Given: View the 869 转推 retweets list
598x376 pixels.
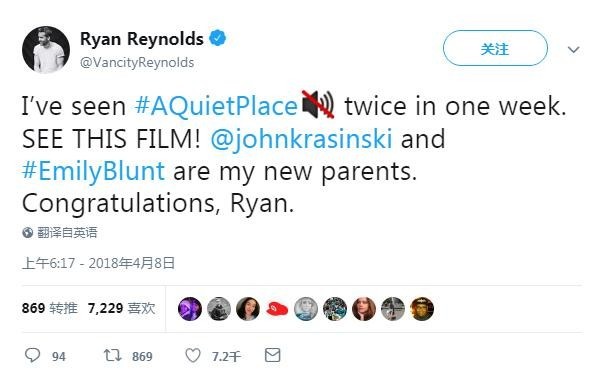Looking at the screenshot, I should (x=50, y=308).
